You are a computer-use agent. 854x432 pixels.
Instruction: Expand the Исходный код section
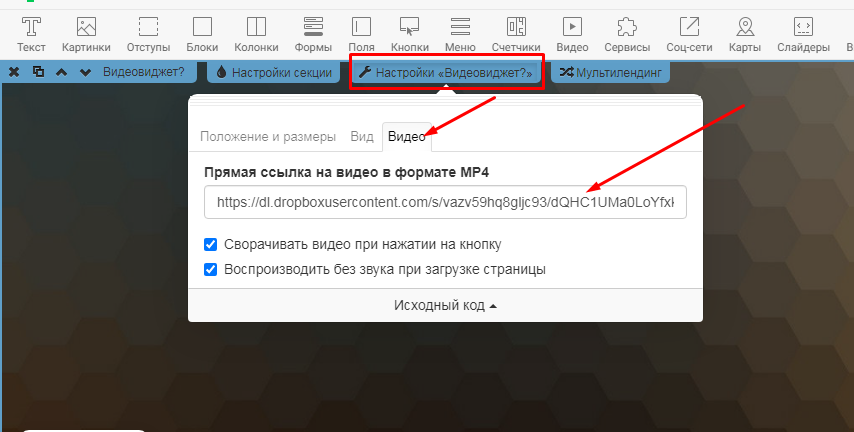445,306
